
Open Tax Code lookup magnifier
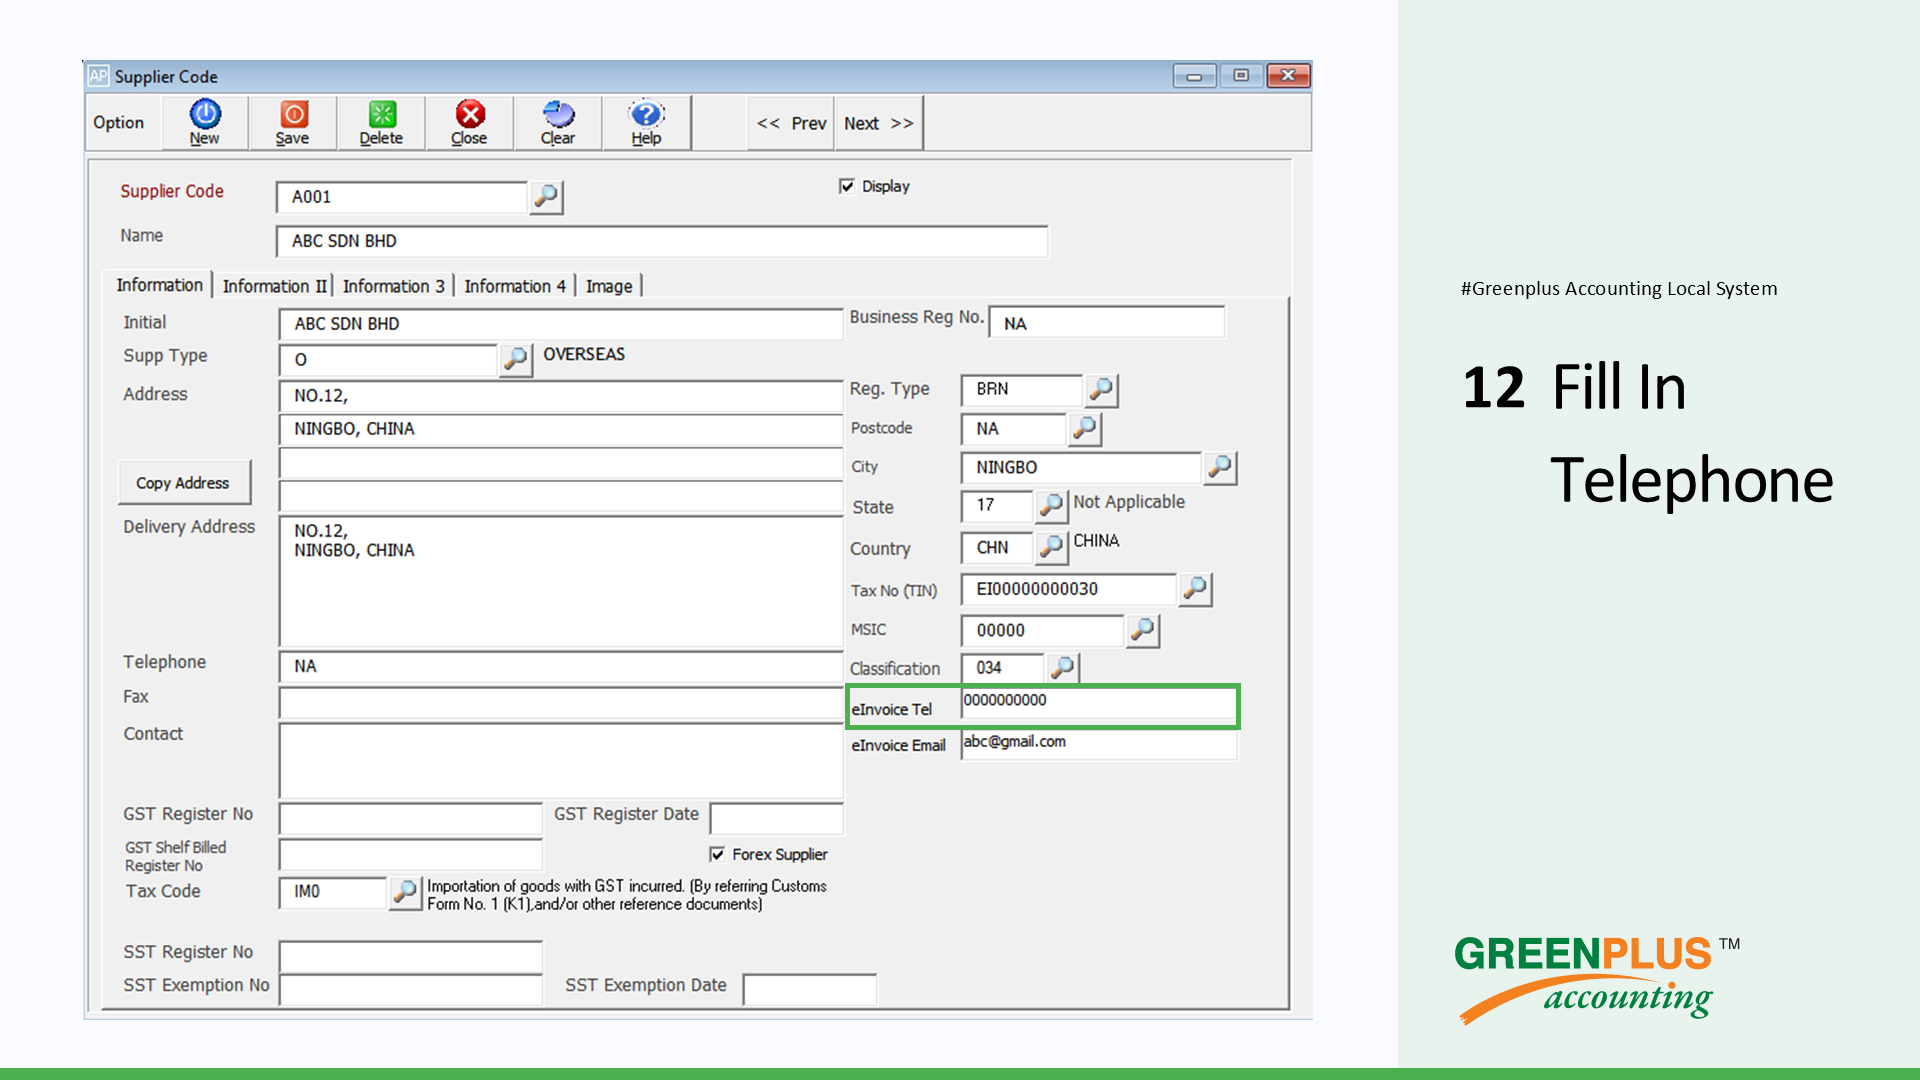405,891
